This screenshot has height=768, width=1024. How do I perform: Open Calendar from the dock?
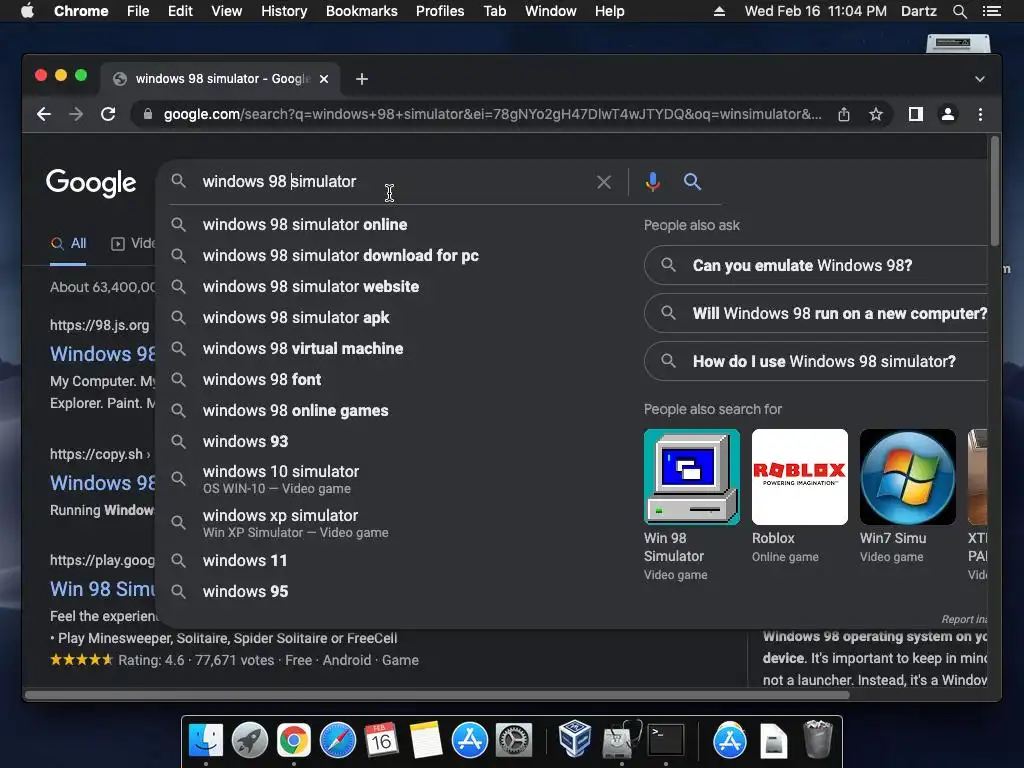(381, 740)
